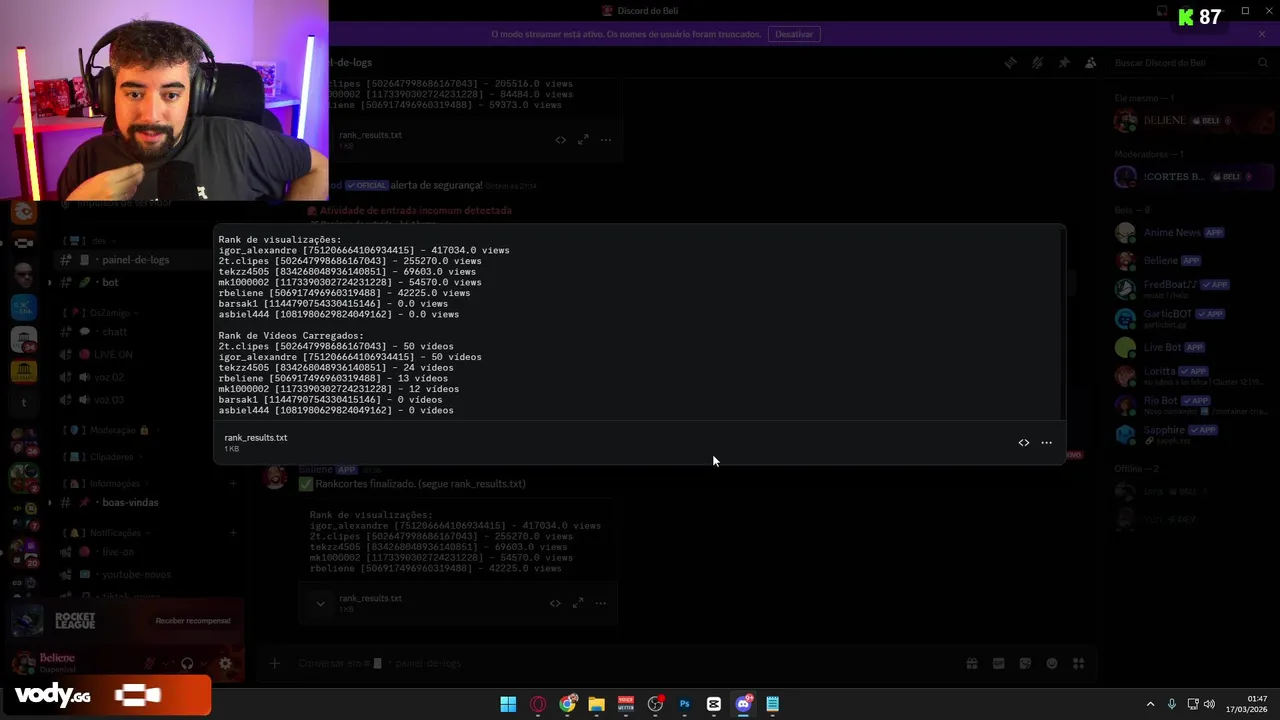This screenshot has width=1280, height=720.
Task: Show hidden system tray icons
Action: click(x=1150, y=704)
